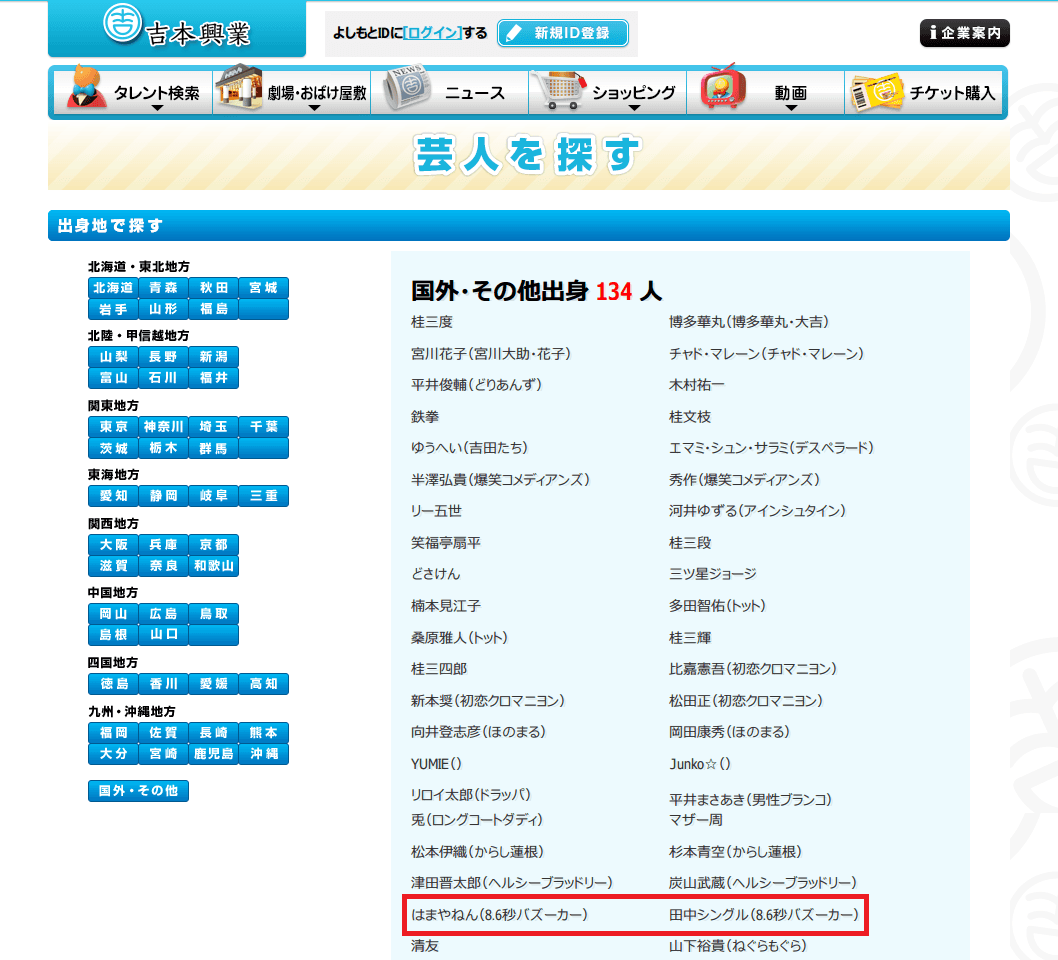Open 山下裕貴(ねぐらもぐら) link
1058x960 pixels.
point(737,947)
